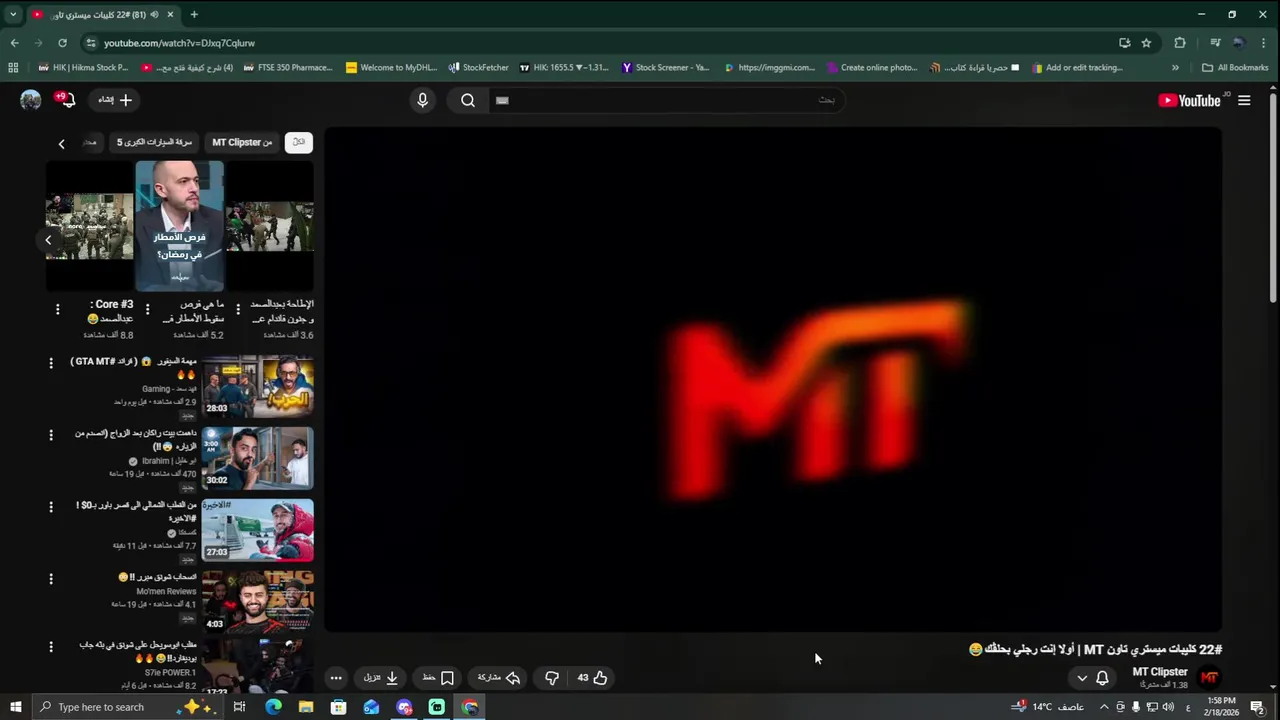The image size is (1280, 720).
Task: Save the video to a playlist
Action: pyautogui.click(x=438, y=678)
